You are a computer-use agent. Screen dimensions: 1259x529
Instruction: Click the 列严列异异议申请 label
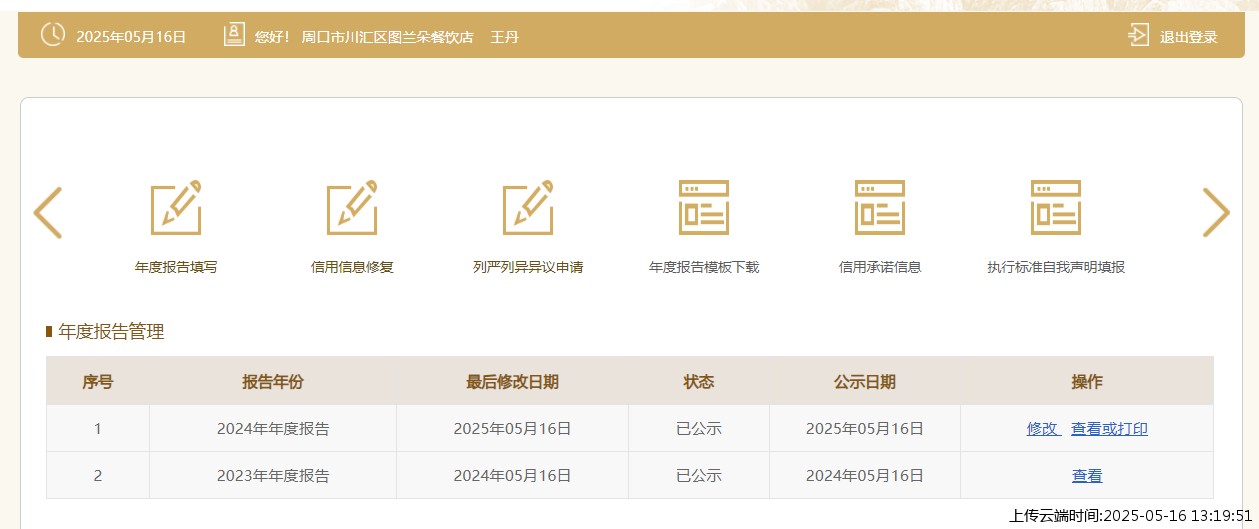(x=528, y=267)
